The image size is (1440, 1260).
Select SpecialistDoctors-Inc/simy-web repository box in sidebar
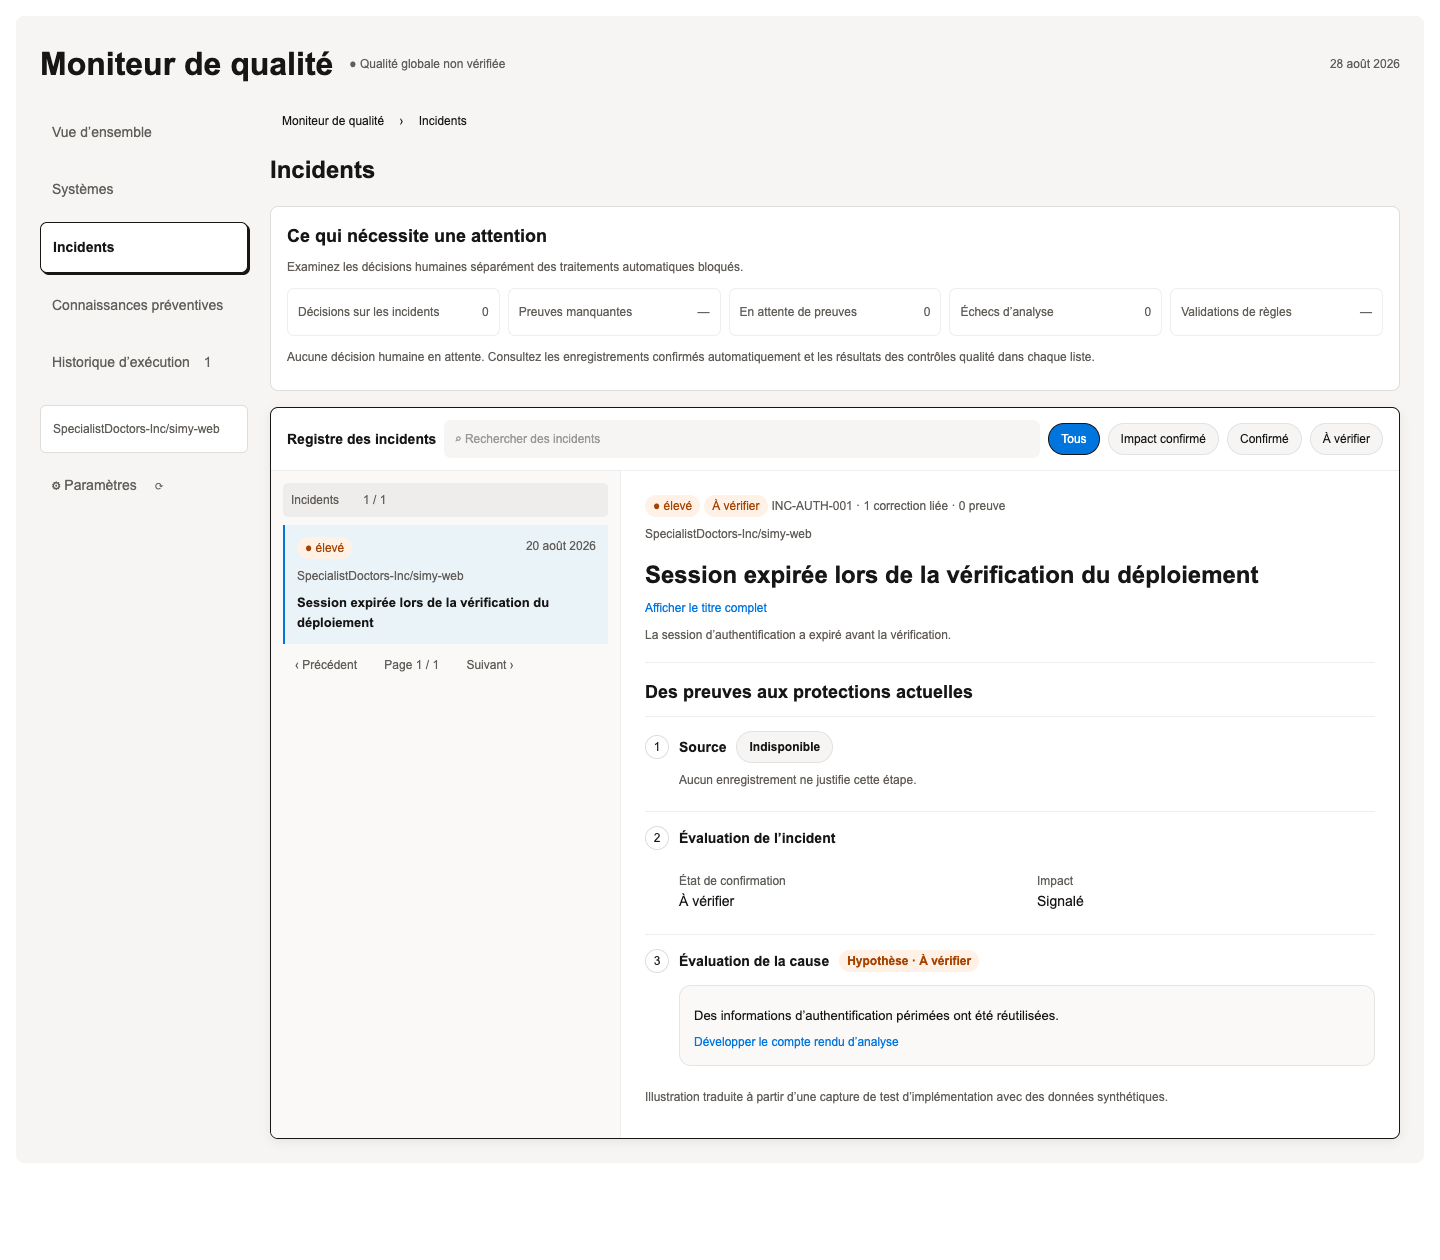[144, 429]
